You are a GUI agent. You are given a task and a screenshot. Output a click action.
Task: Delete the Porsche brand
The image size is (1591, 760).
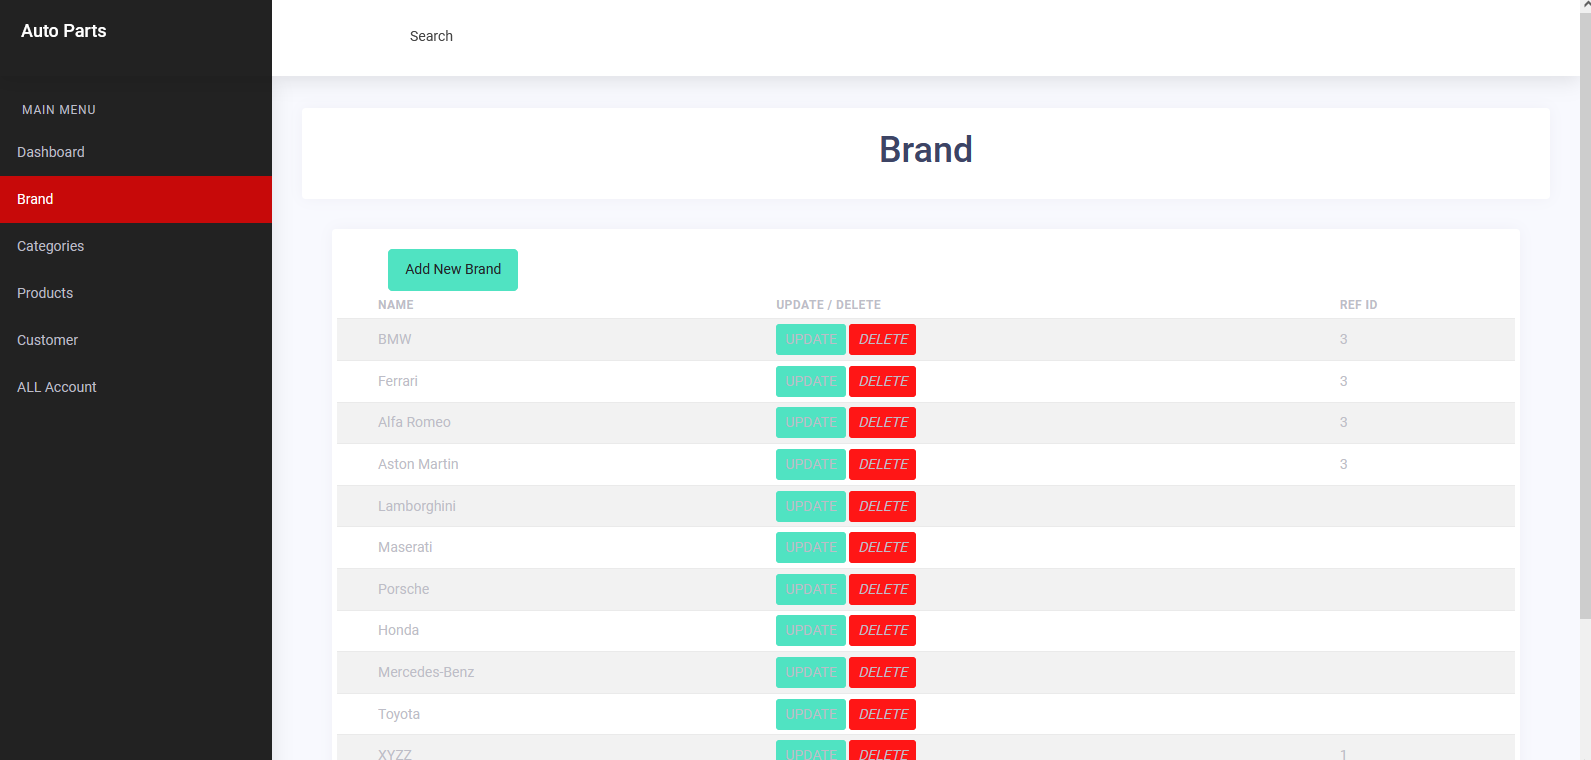click(883, 590)
